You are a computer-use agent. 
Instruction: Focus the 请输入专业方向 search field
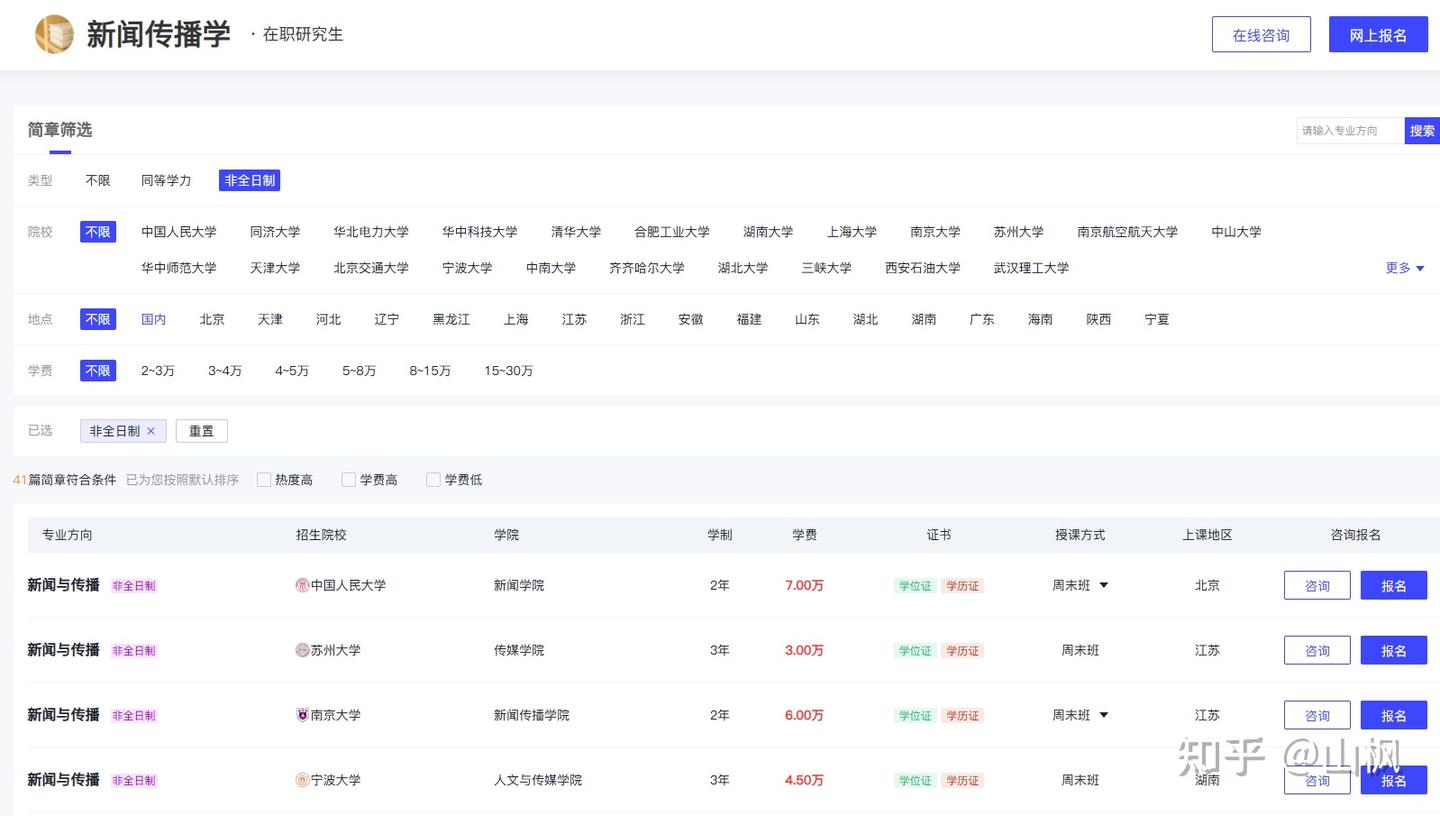(x=1351, y=130)
